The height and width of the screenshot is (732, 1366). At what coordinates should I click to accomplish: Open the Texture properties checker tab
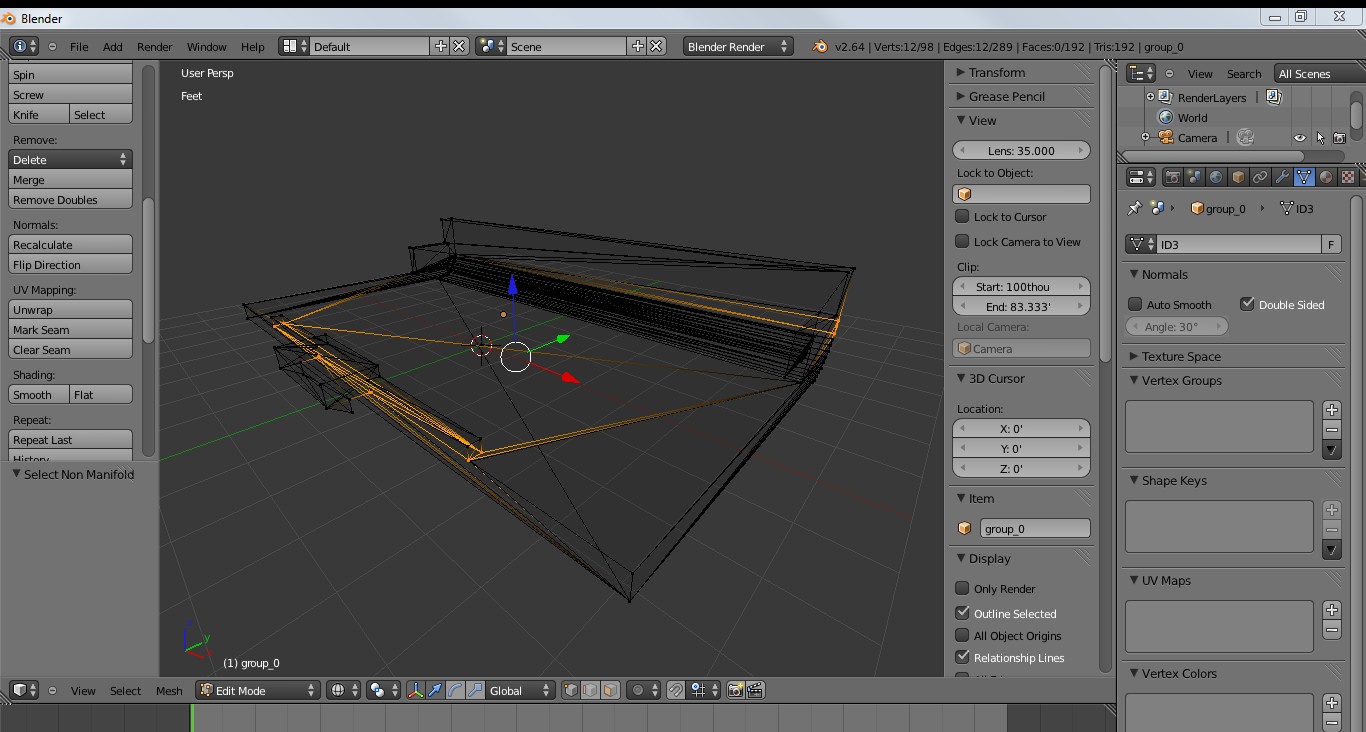(x=1348, y=177)
